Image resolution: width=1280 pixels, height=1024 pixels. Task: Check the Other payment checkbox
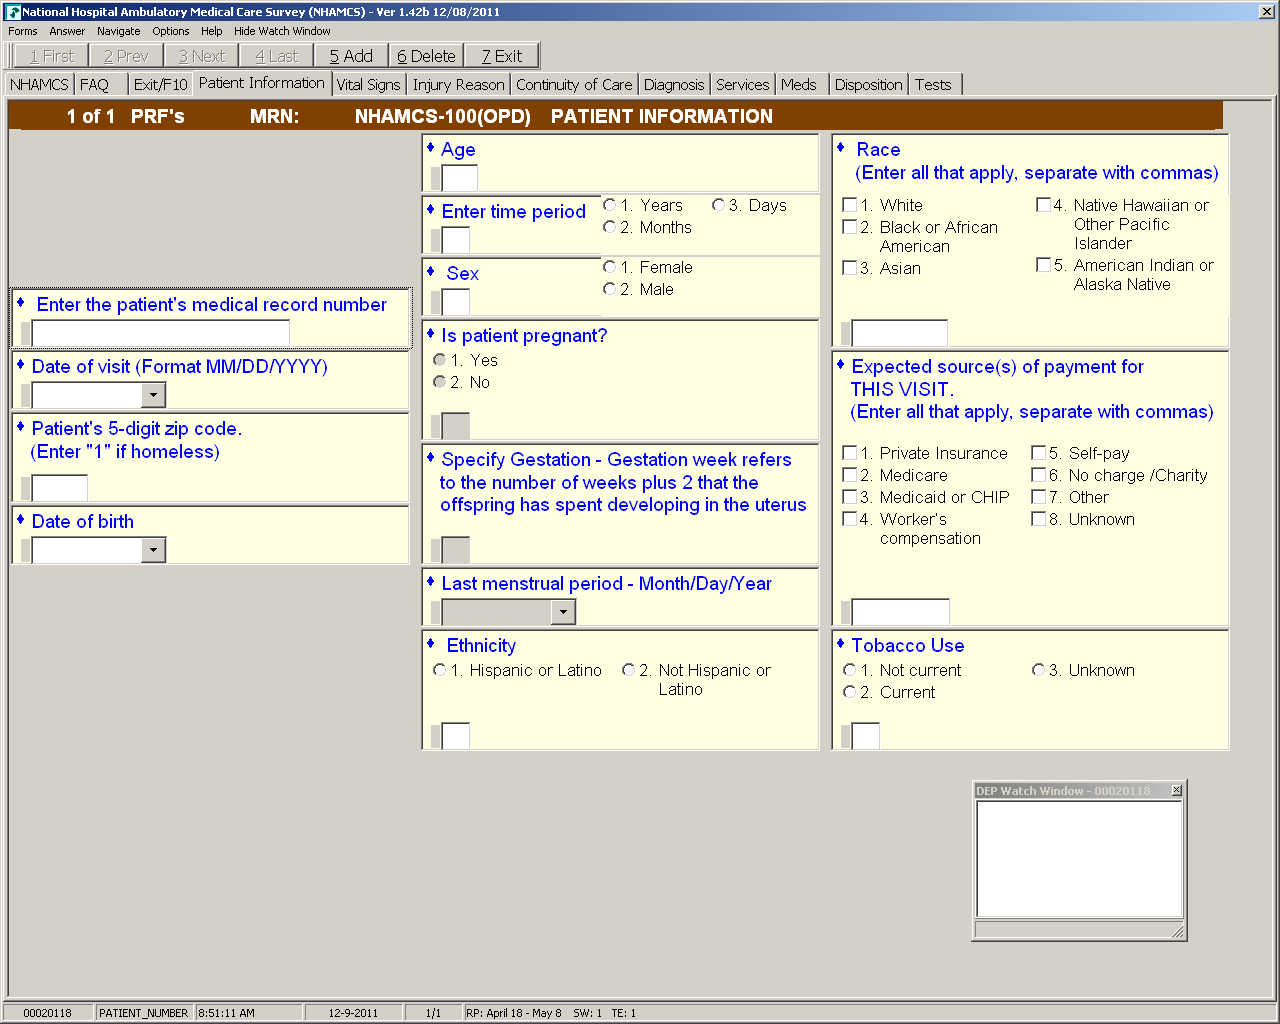(x=1039, y=497)
